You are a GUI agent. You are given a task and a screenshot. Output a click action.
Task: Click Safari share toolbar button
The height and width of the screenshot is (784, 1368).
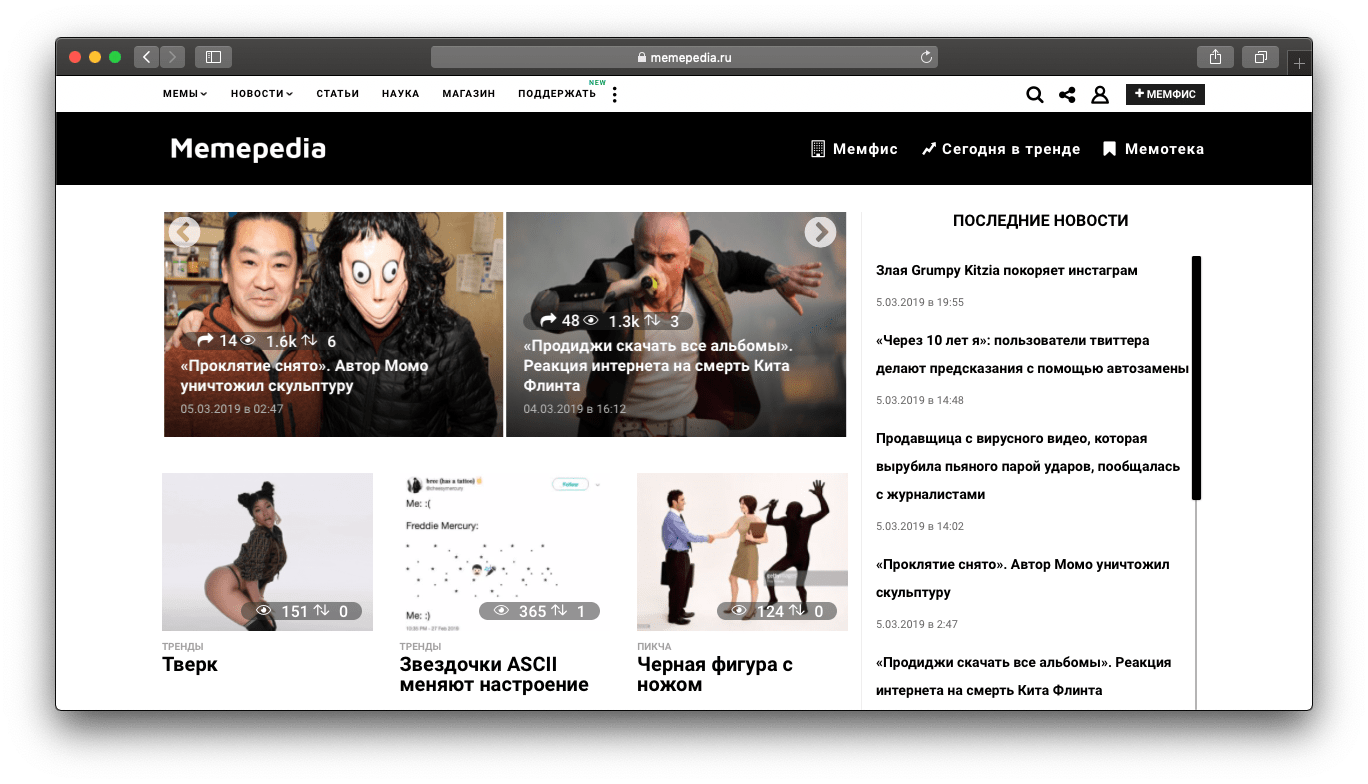tap(1215, 57)
